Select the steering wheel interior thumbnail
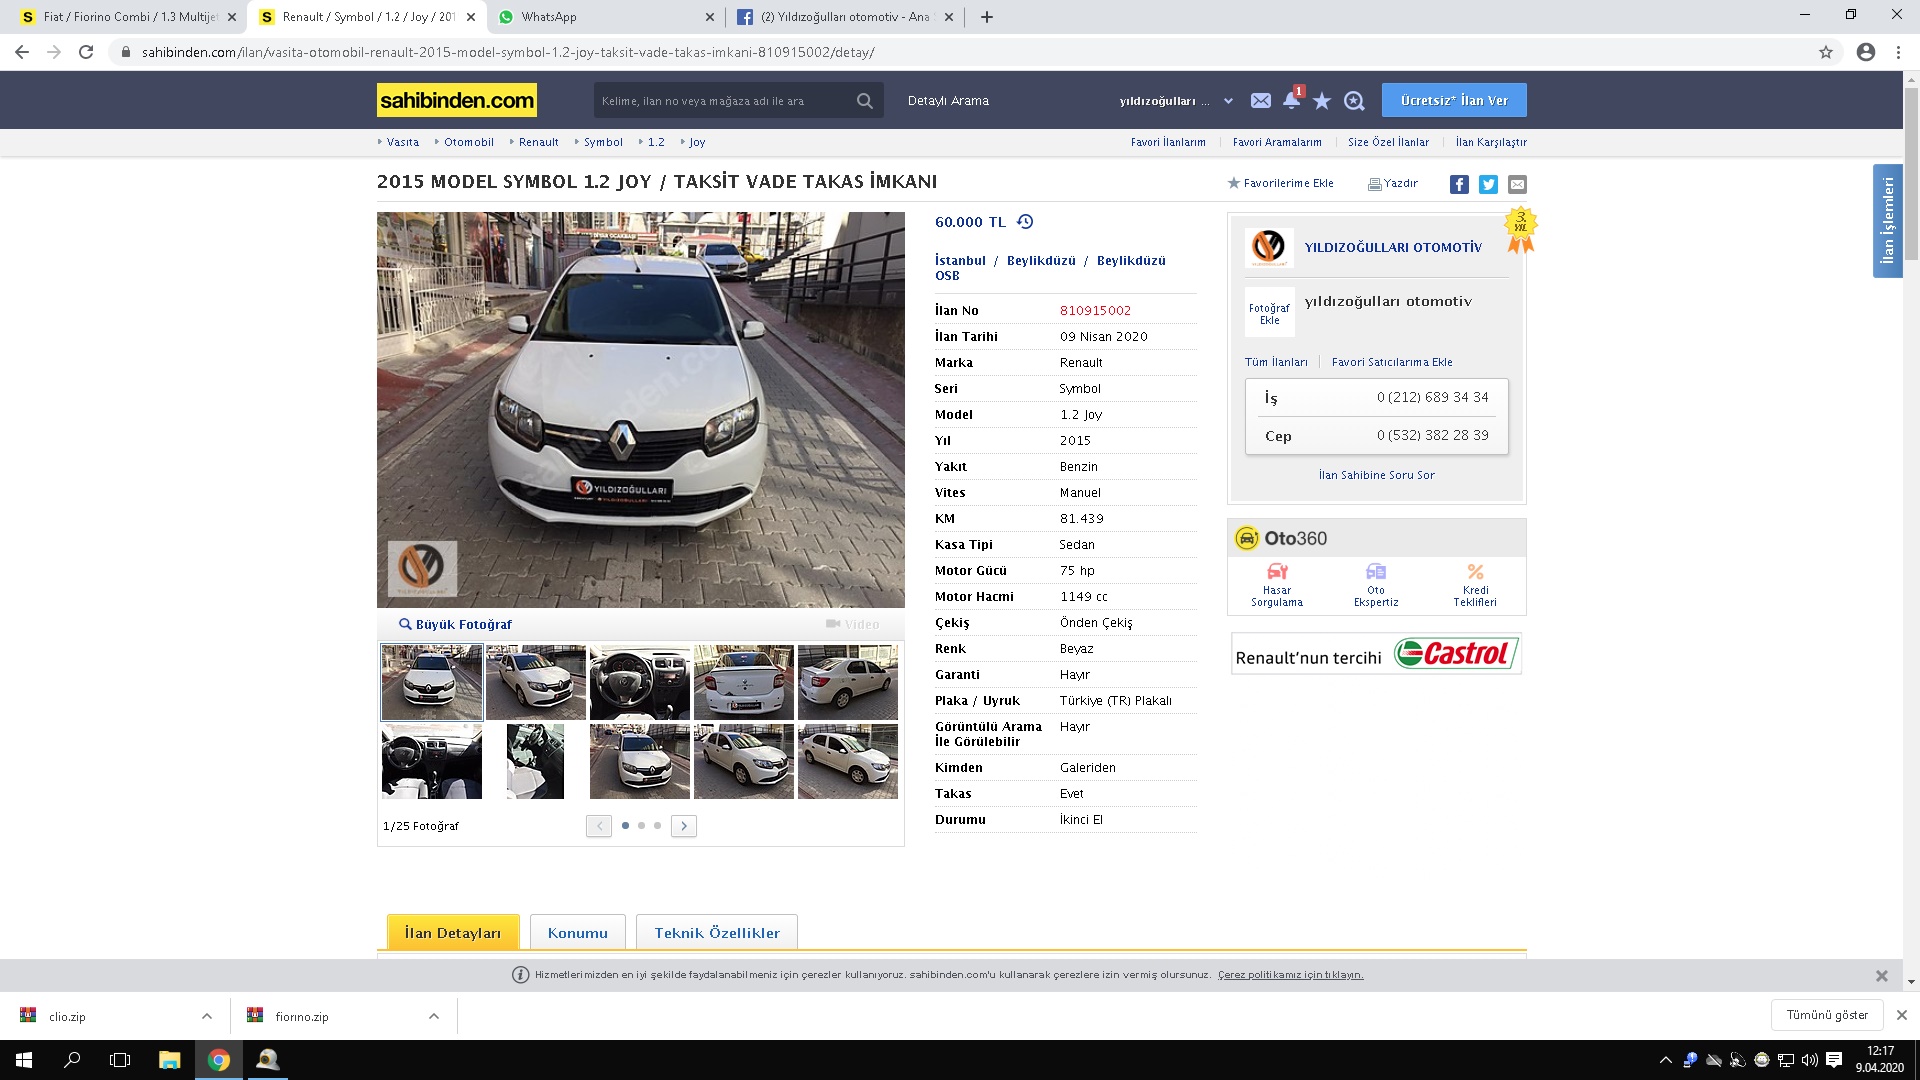This screenshot has width=1920, height=1080. coord(640,682)
